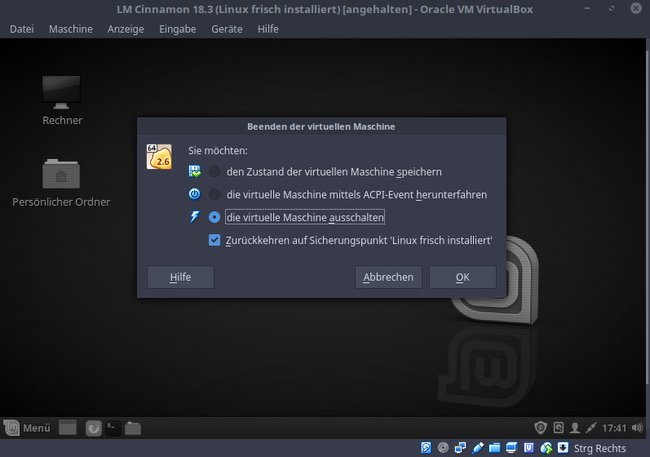Click the show desktop icon in guest panel

[68, 428]
